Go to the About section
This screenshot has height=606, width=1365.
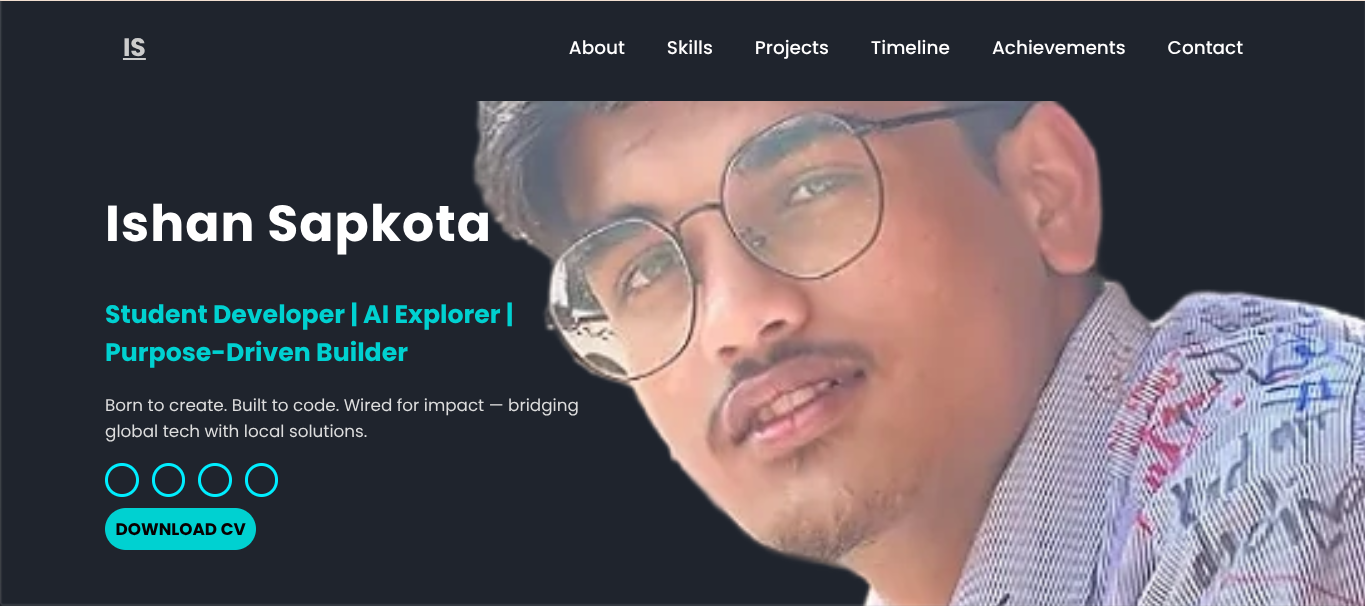597,48
